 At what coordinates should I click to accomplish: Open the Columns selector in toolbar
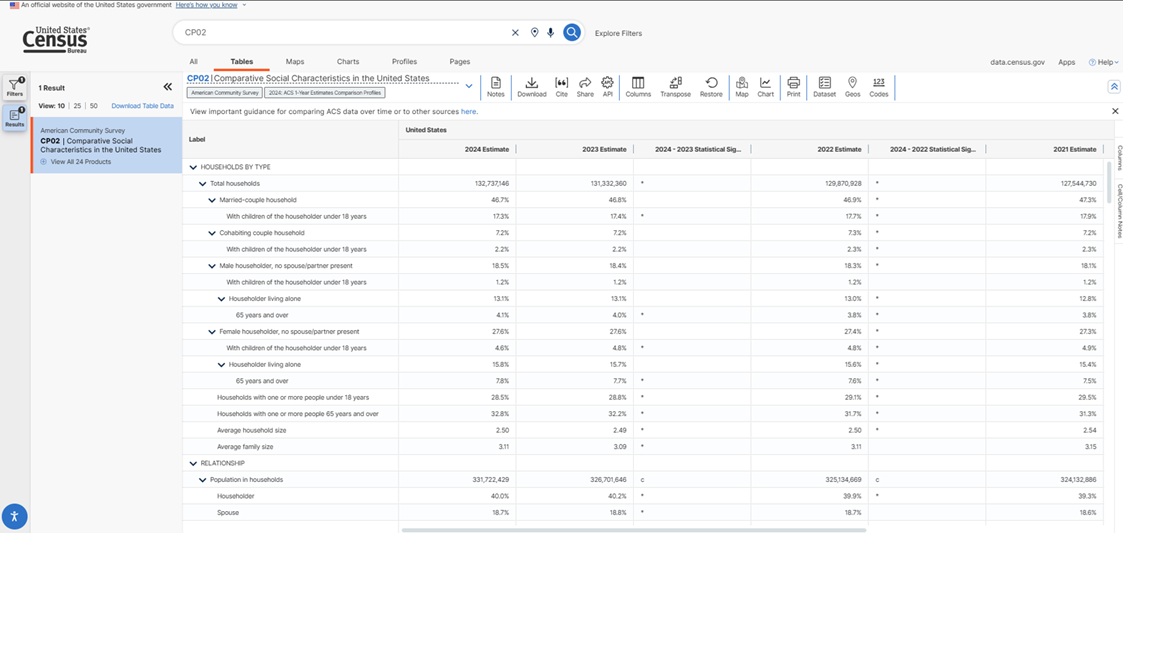pyautogui.click(x=638, y=87)
